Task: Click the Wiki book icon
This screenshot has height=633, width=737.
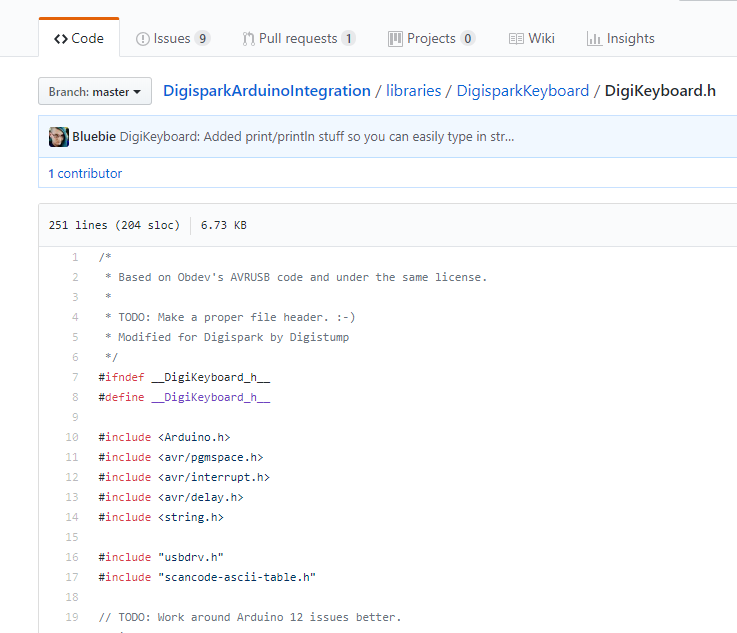Action: point(516,39)
